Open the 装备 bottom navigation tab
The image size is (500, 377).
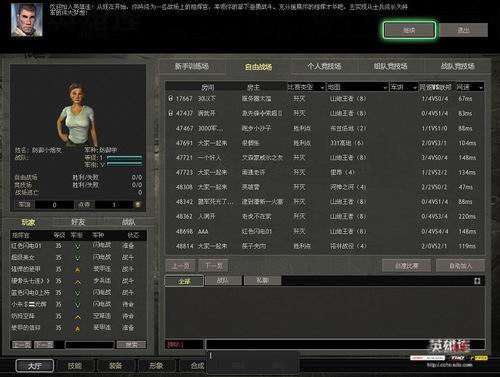pos(115,366)
